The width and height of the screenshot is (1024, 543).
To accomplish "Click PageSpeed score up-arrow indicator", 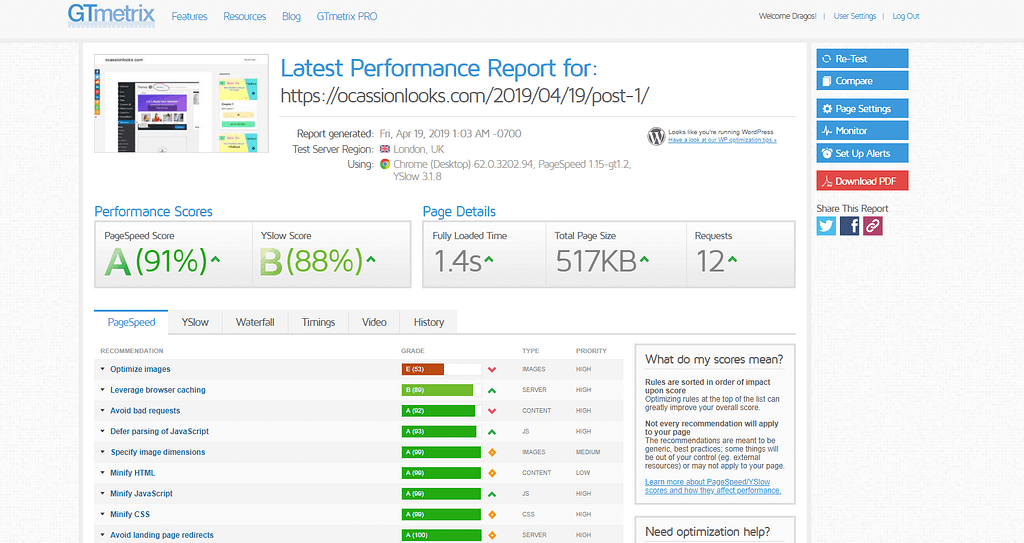I will point(216,260).
